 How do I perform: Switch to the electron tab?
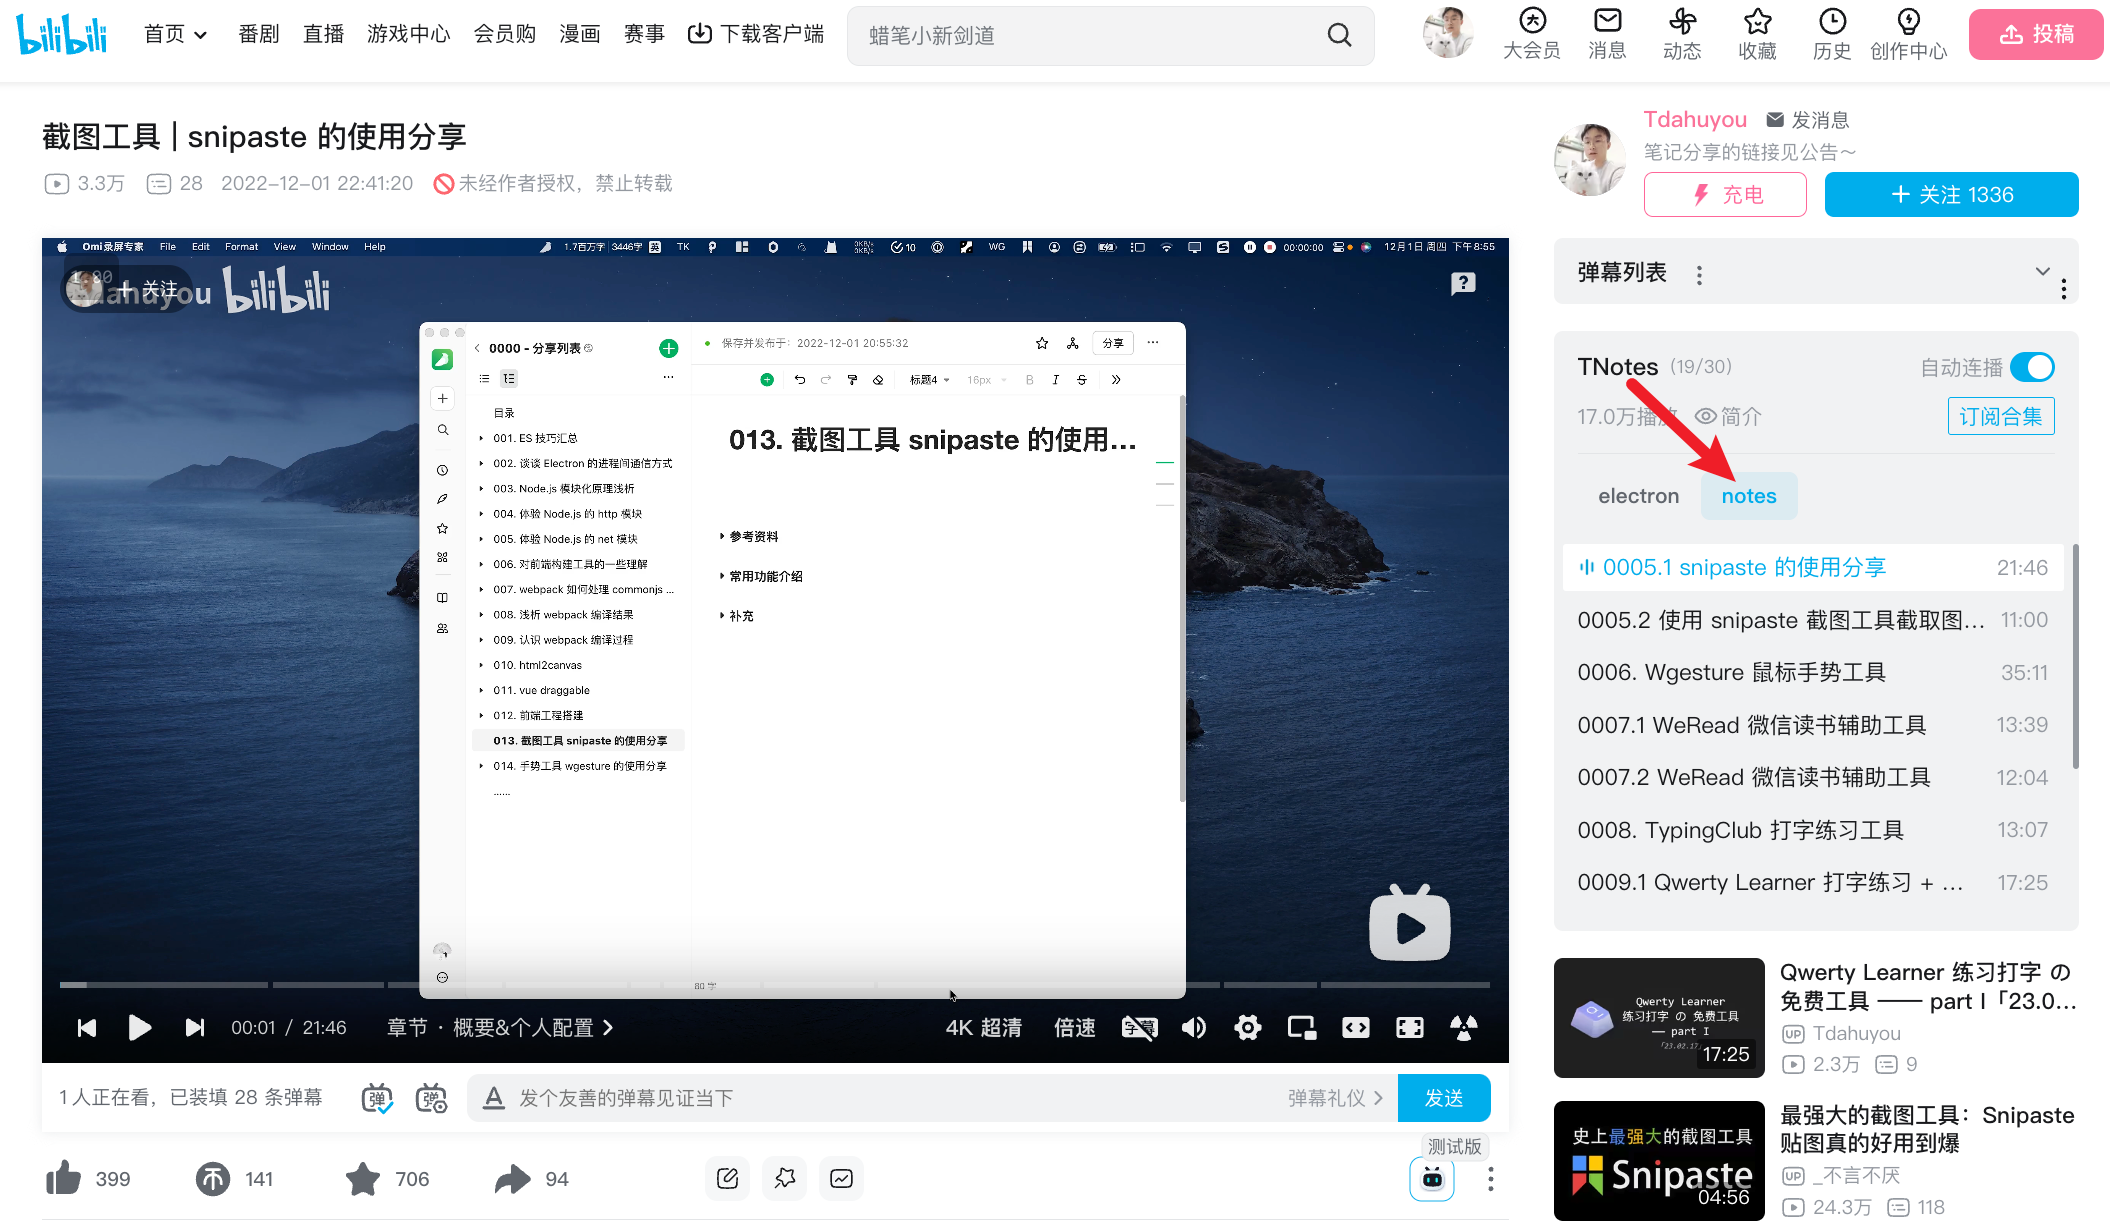[1638, 496]
